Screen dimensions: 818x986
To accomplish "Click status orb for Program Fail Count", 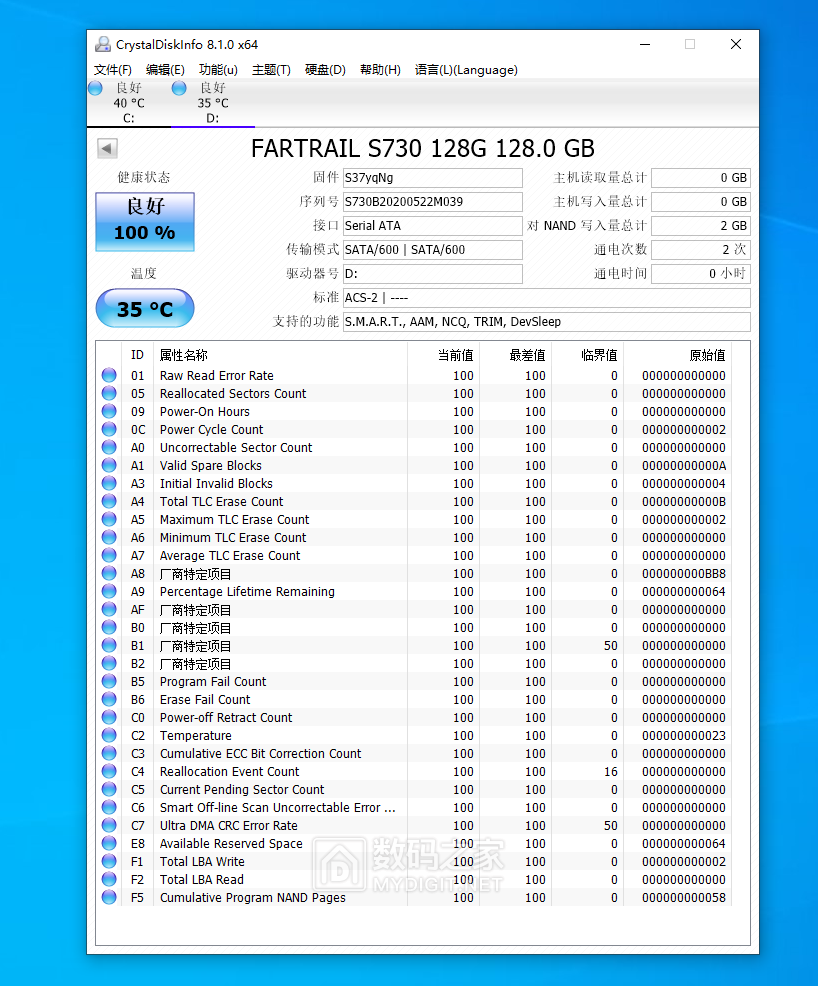I will point(109,682).
